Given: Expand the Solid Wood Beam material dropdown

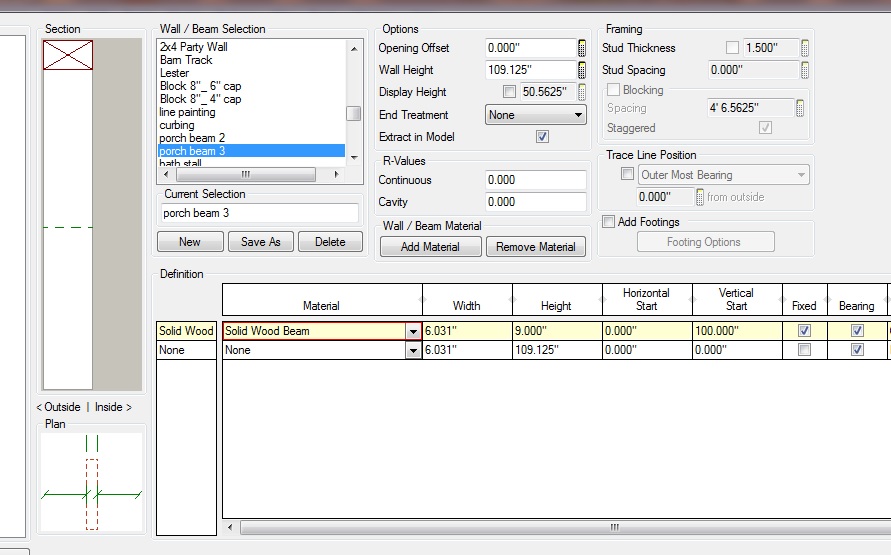Looking at the screenshot, I should [x=413, y=331].
